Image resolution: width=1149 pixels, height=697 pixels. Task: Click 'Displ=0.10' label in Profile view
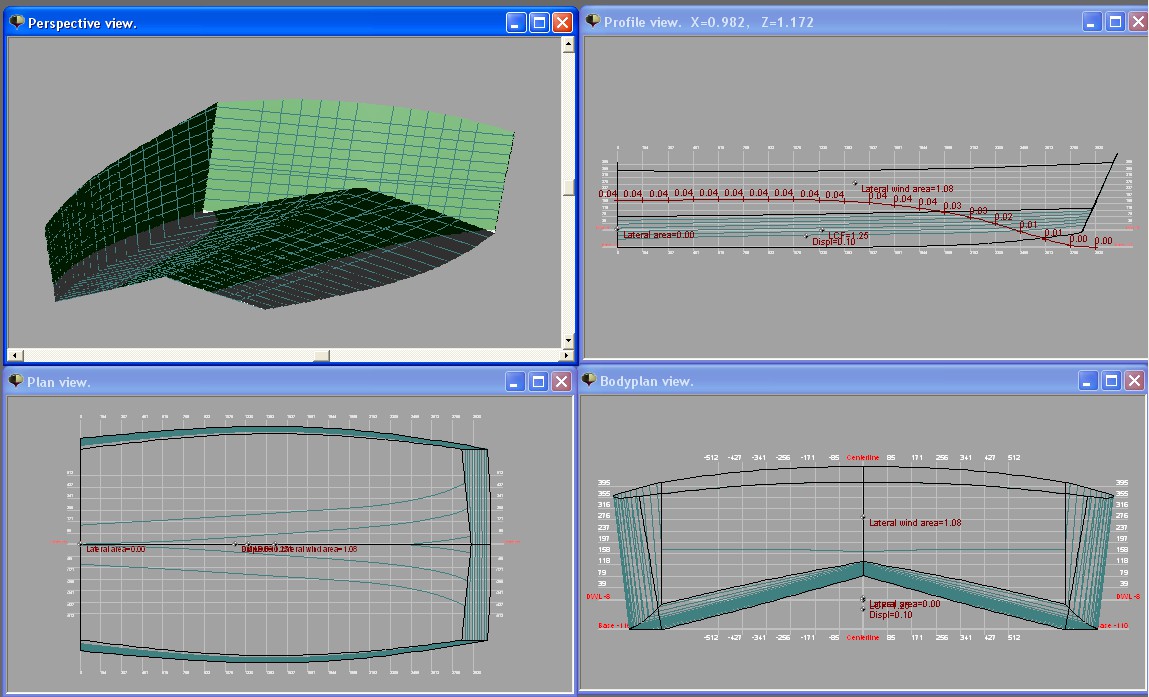[x=834, y=242]
